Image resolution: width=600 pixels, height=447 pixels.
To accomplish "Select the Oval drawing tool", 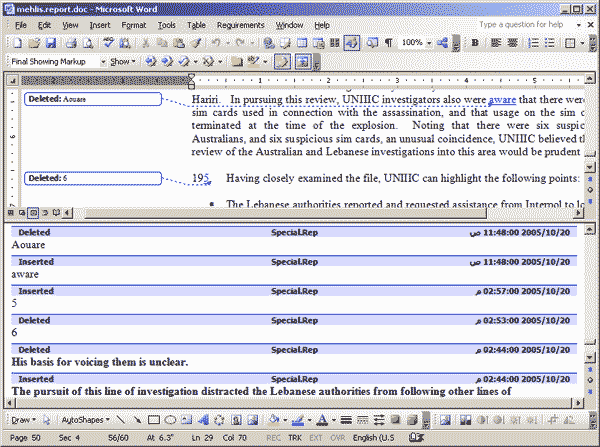I will point(169,419).
